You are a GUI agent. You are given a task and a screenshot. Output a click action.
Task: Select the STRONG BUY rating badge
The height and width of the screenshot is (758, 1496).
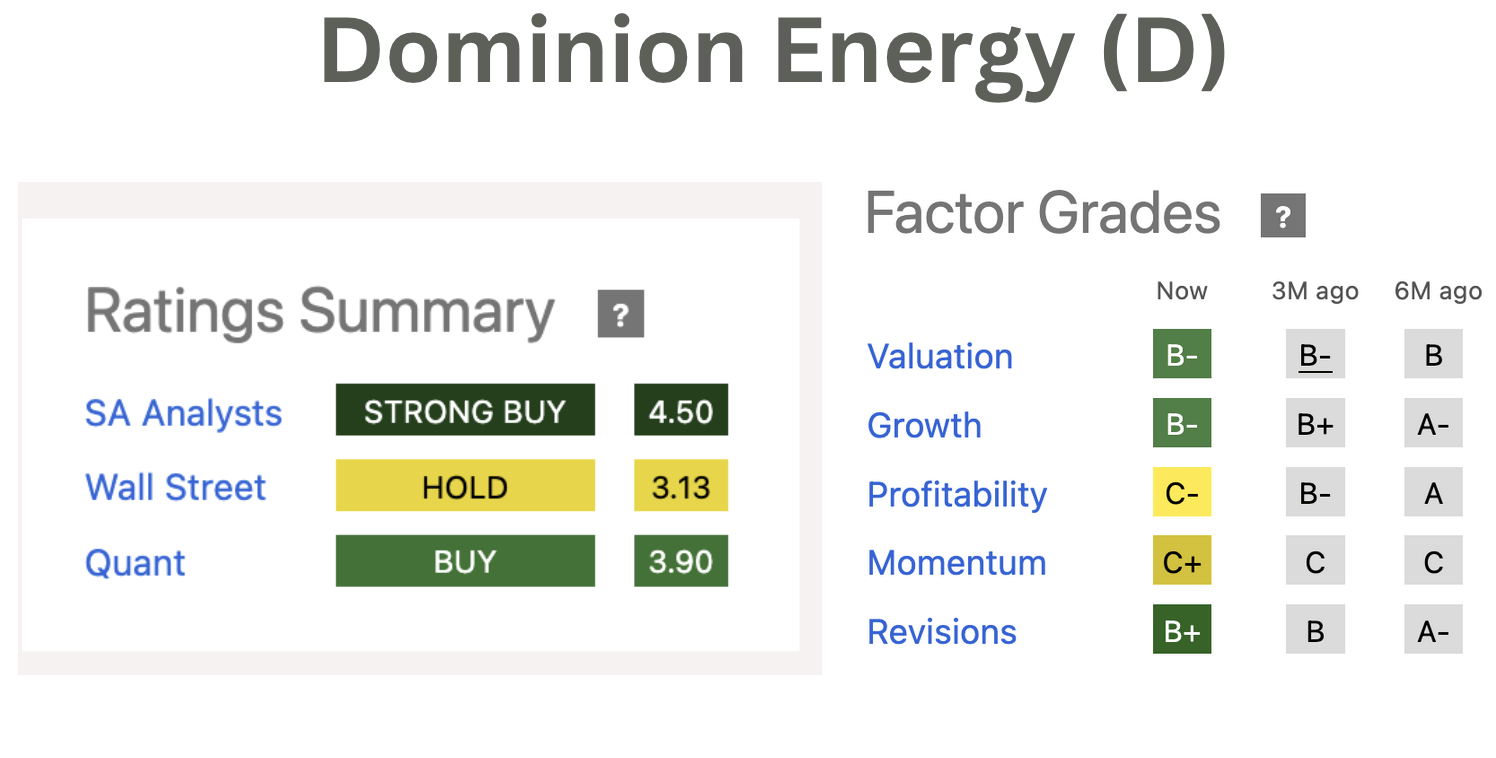pos(465,410)
